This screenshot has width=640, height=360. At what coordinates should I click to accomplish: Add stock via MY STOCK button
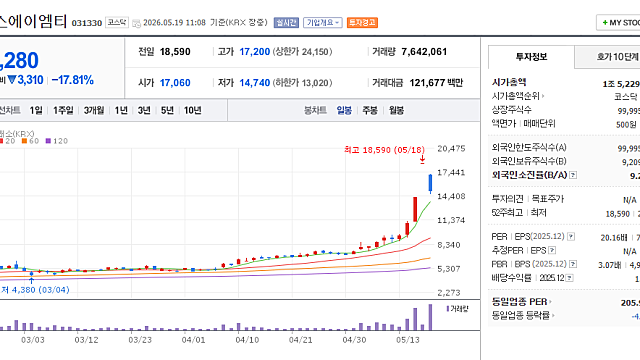[618, 23]
